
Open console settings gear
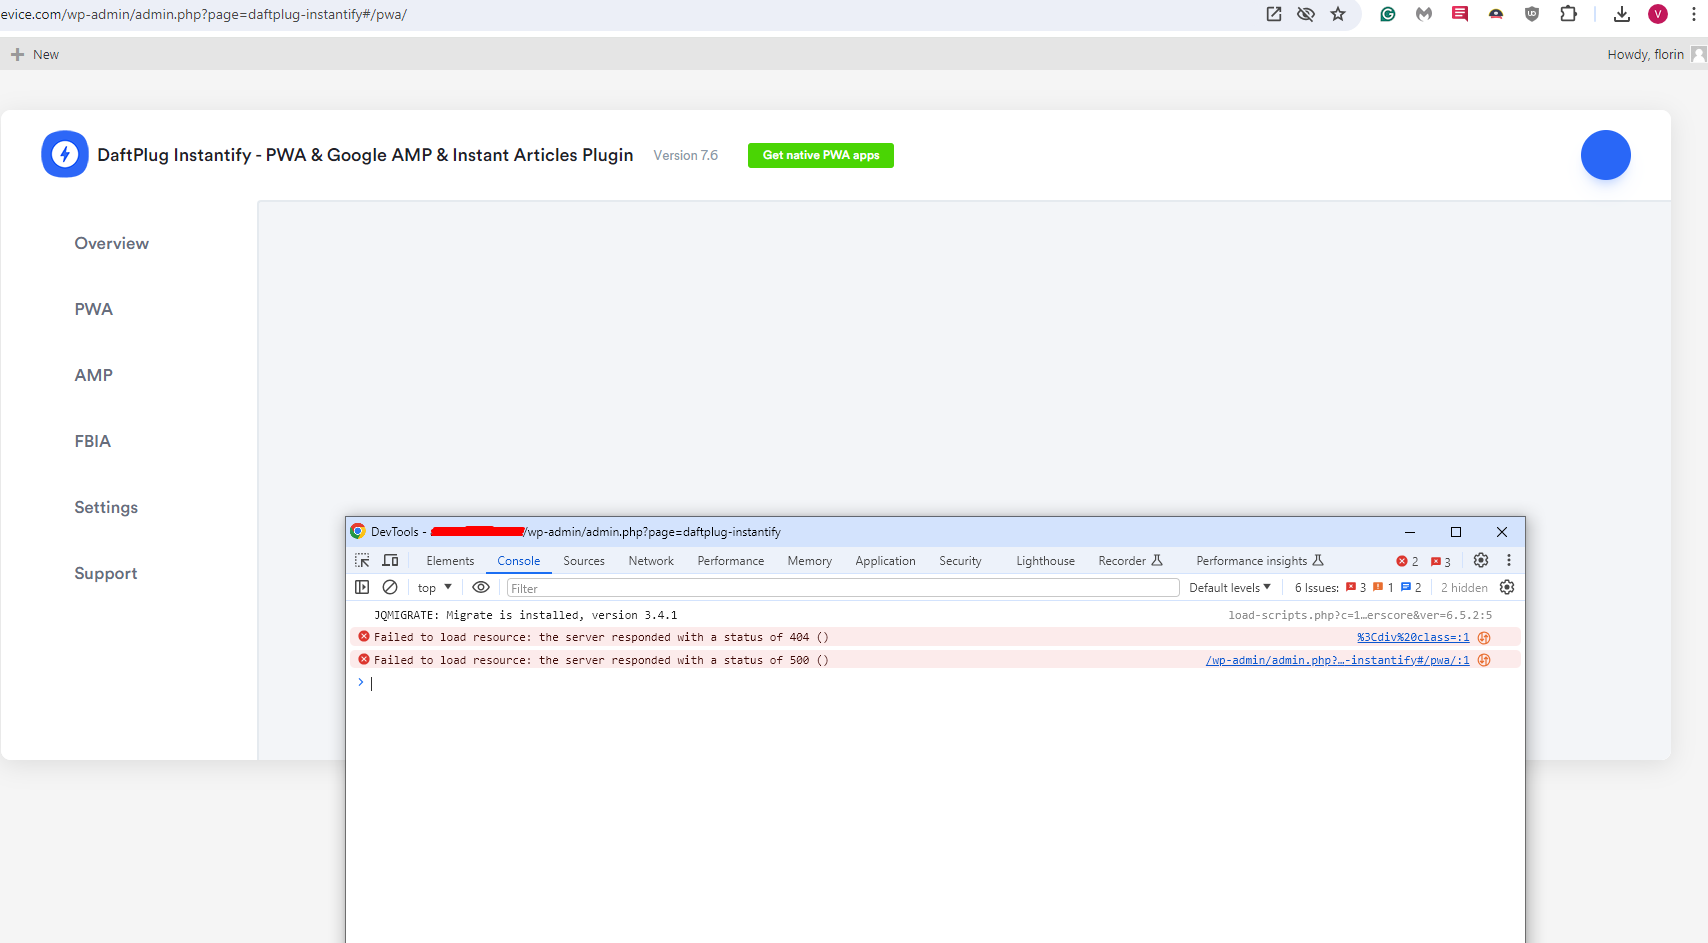click(1507, 588)
